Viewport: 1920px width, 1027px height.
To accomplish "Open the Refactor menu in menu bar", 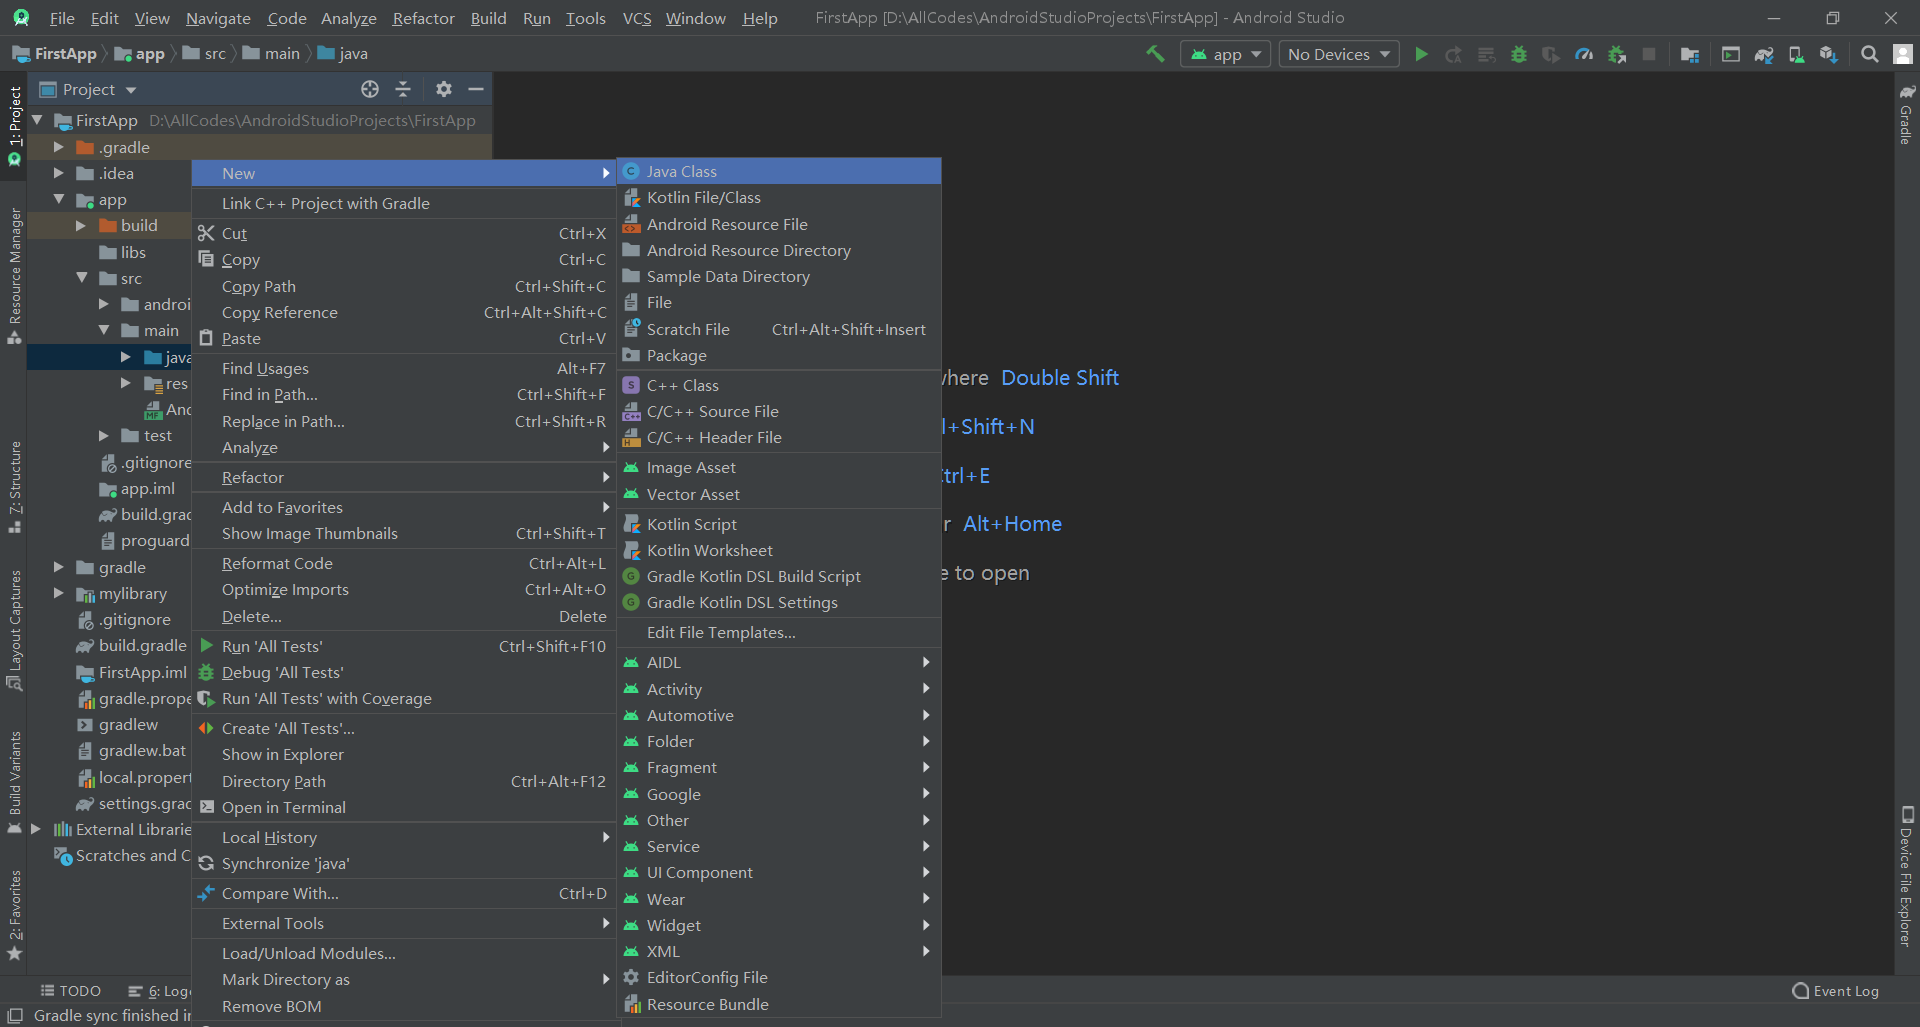I will (x=423, y=18).
